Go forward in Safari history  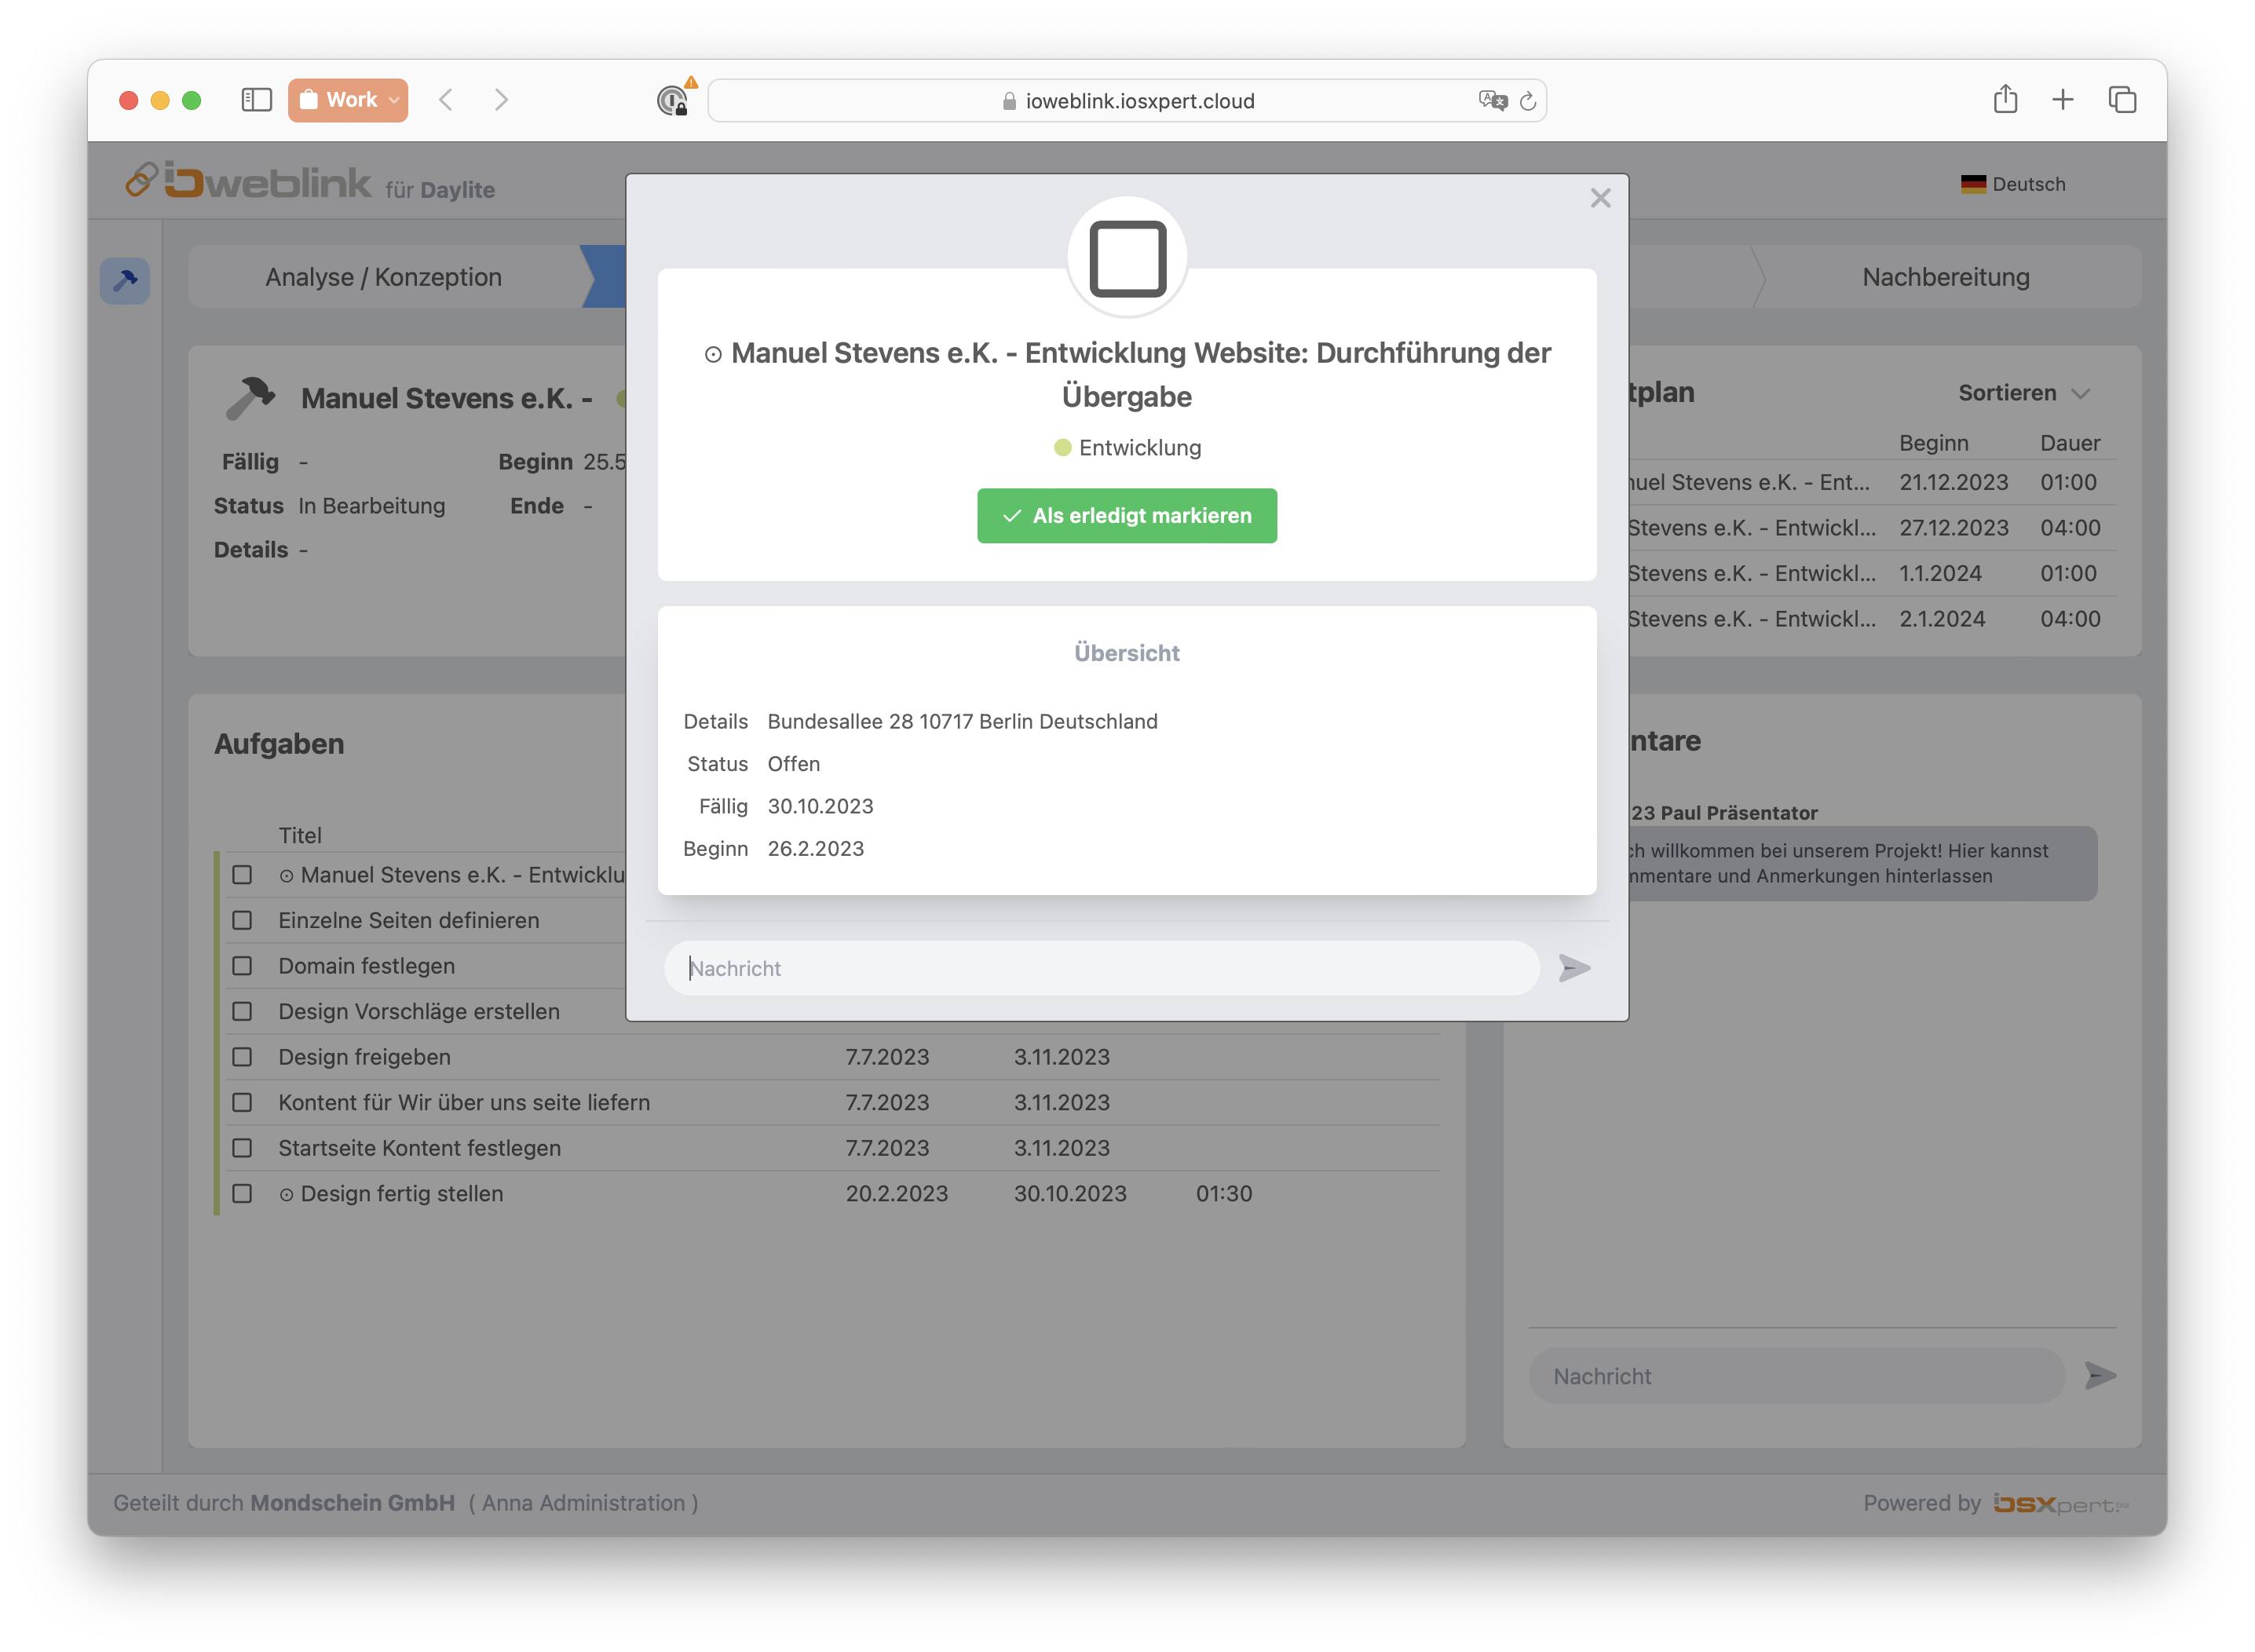click(501, 100)
